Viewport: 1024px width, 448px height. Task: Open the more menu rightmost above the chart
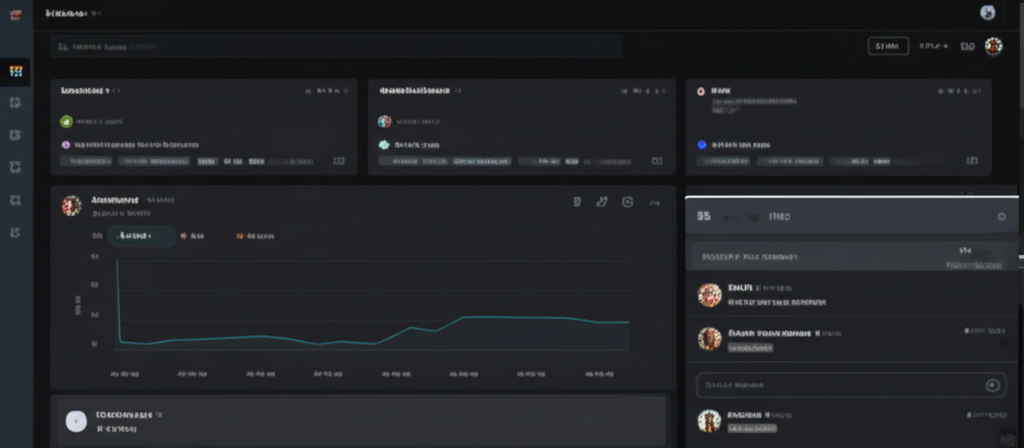(x=654, y=203)
